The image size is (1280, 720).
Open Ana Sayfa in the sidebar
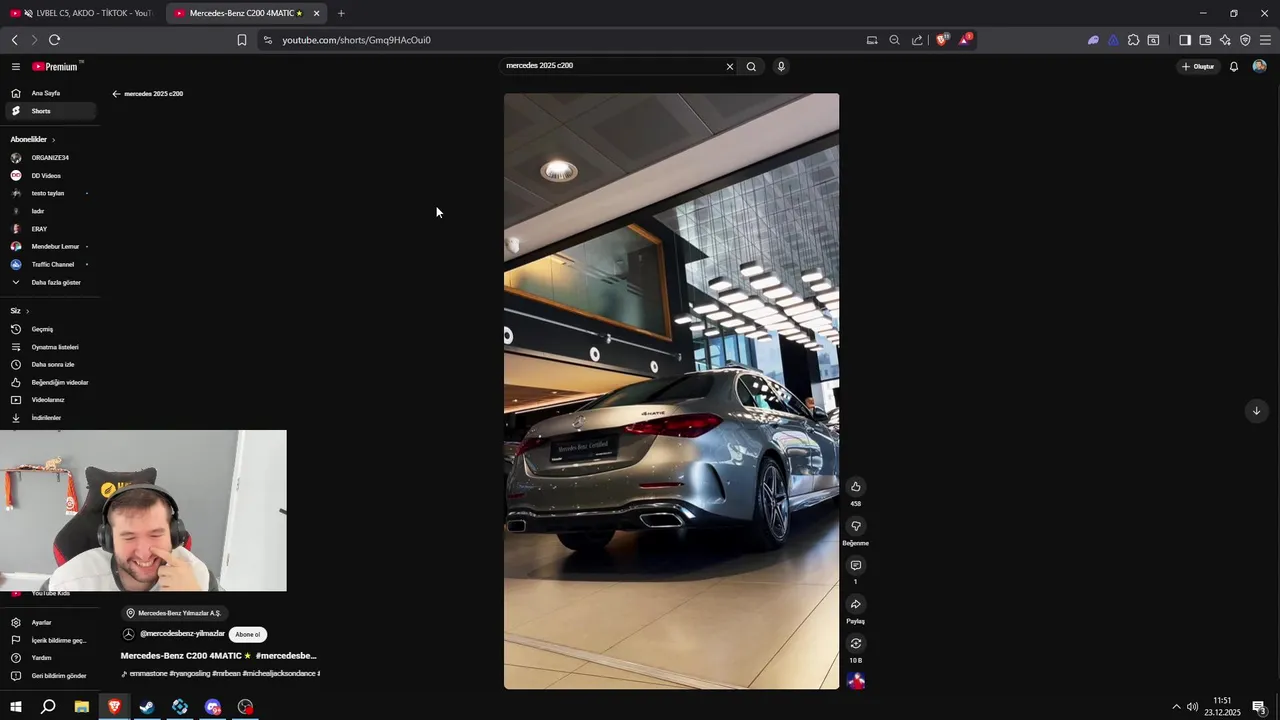pyautogui.click(x=49, y=93)
